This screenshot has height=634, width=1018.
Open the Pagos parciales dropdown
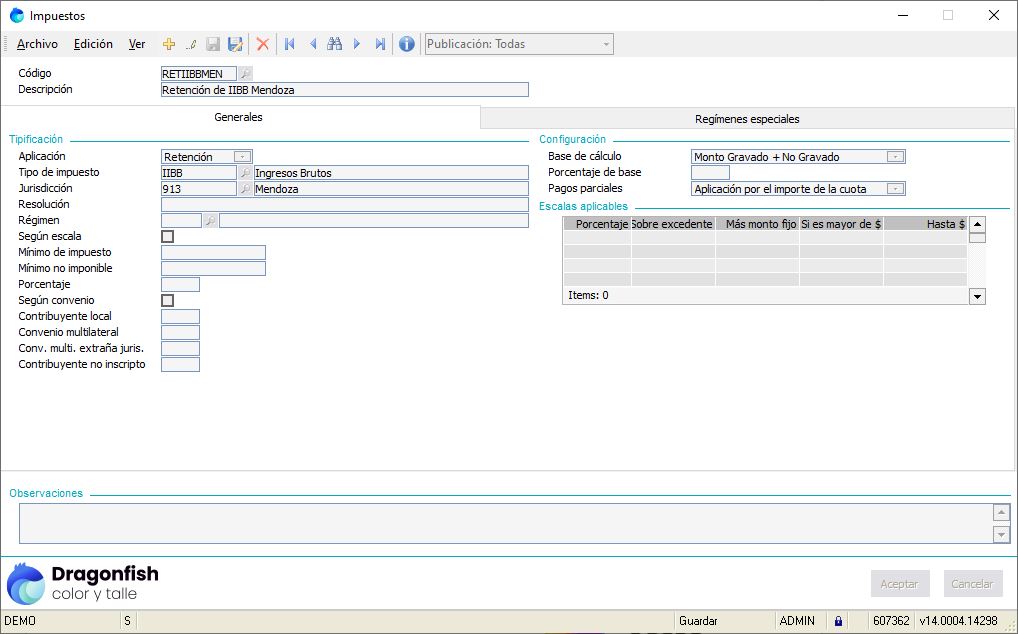pyautogui.click(x=895, y=189)
